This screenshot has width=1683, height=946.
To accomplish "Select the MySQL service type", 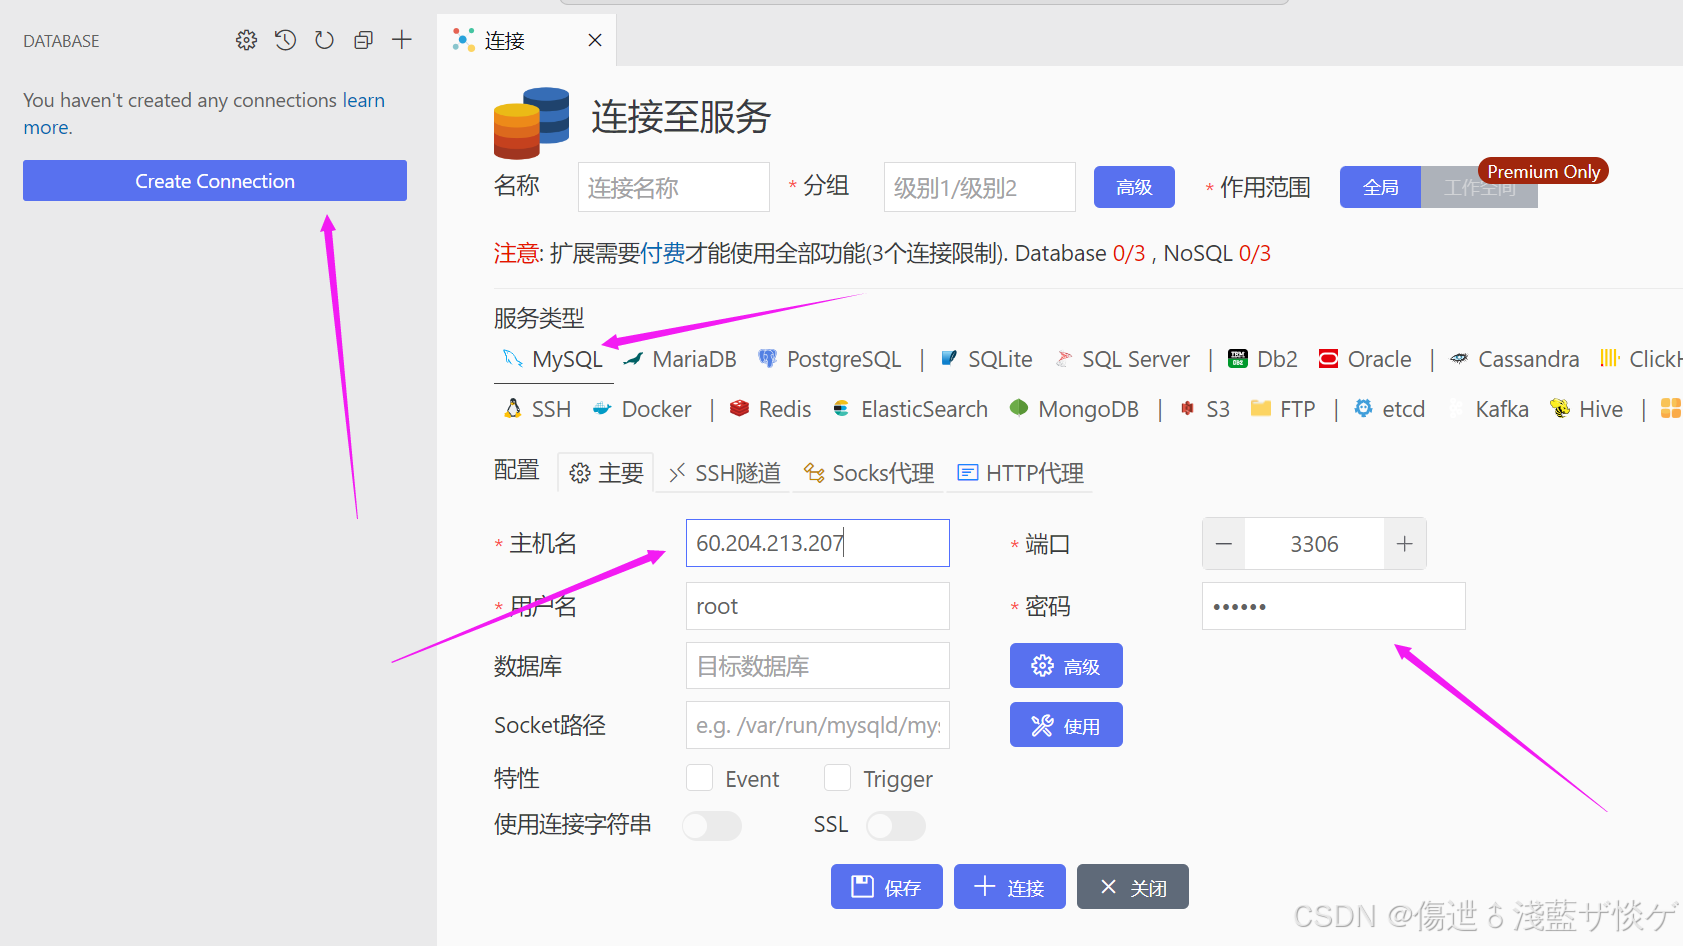I will (553, 359).
